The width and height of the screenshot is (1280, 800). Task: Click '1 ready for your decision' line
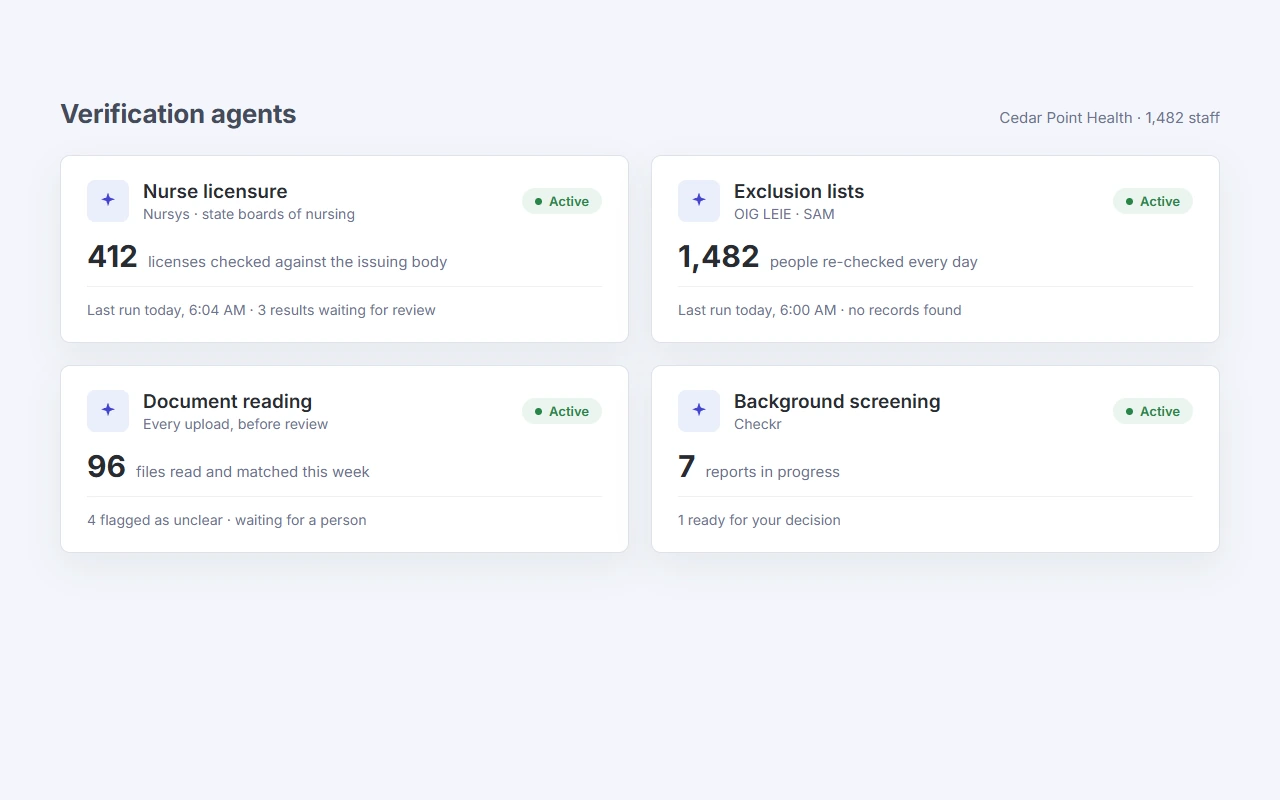(x=759, y=520)
